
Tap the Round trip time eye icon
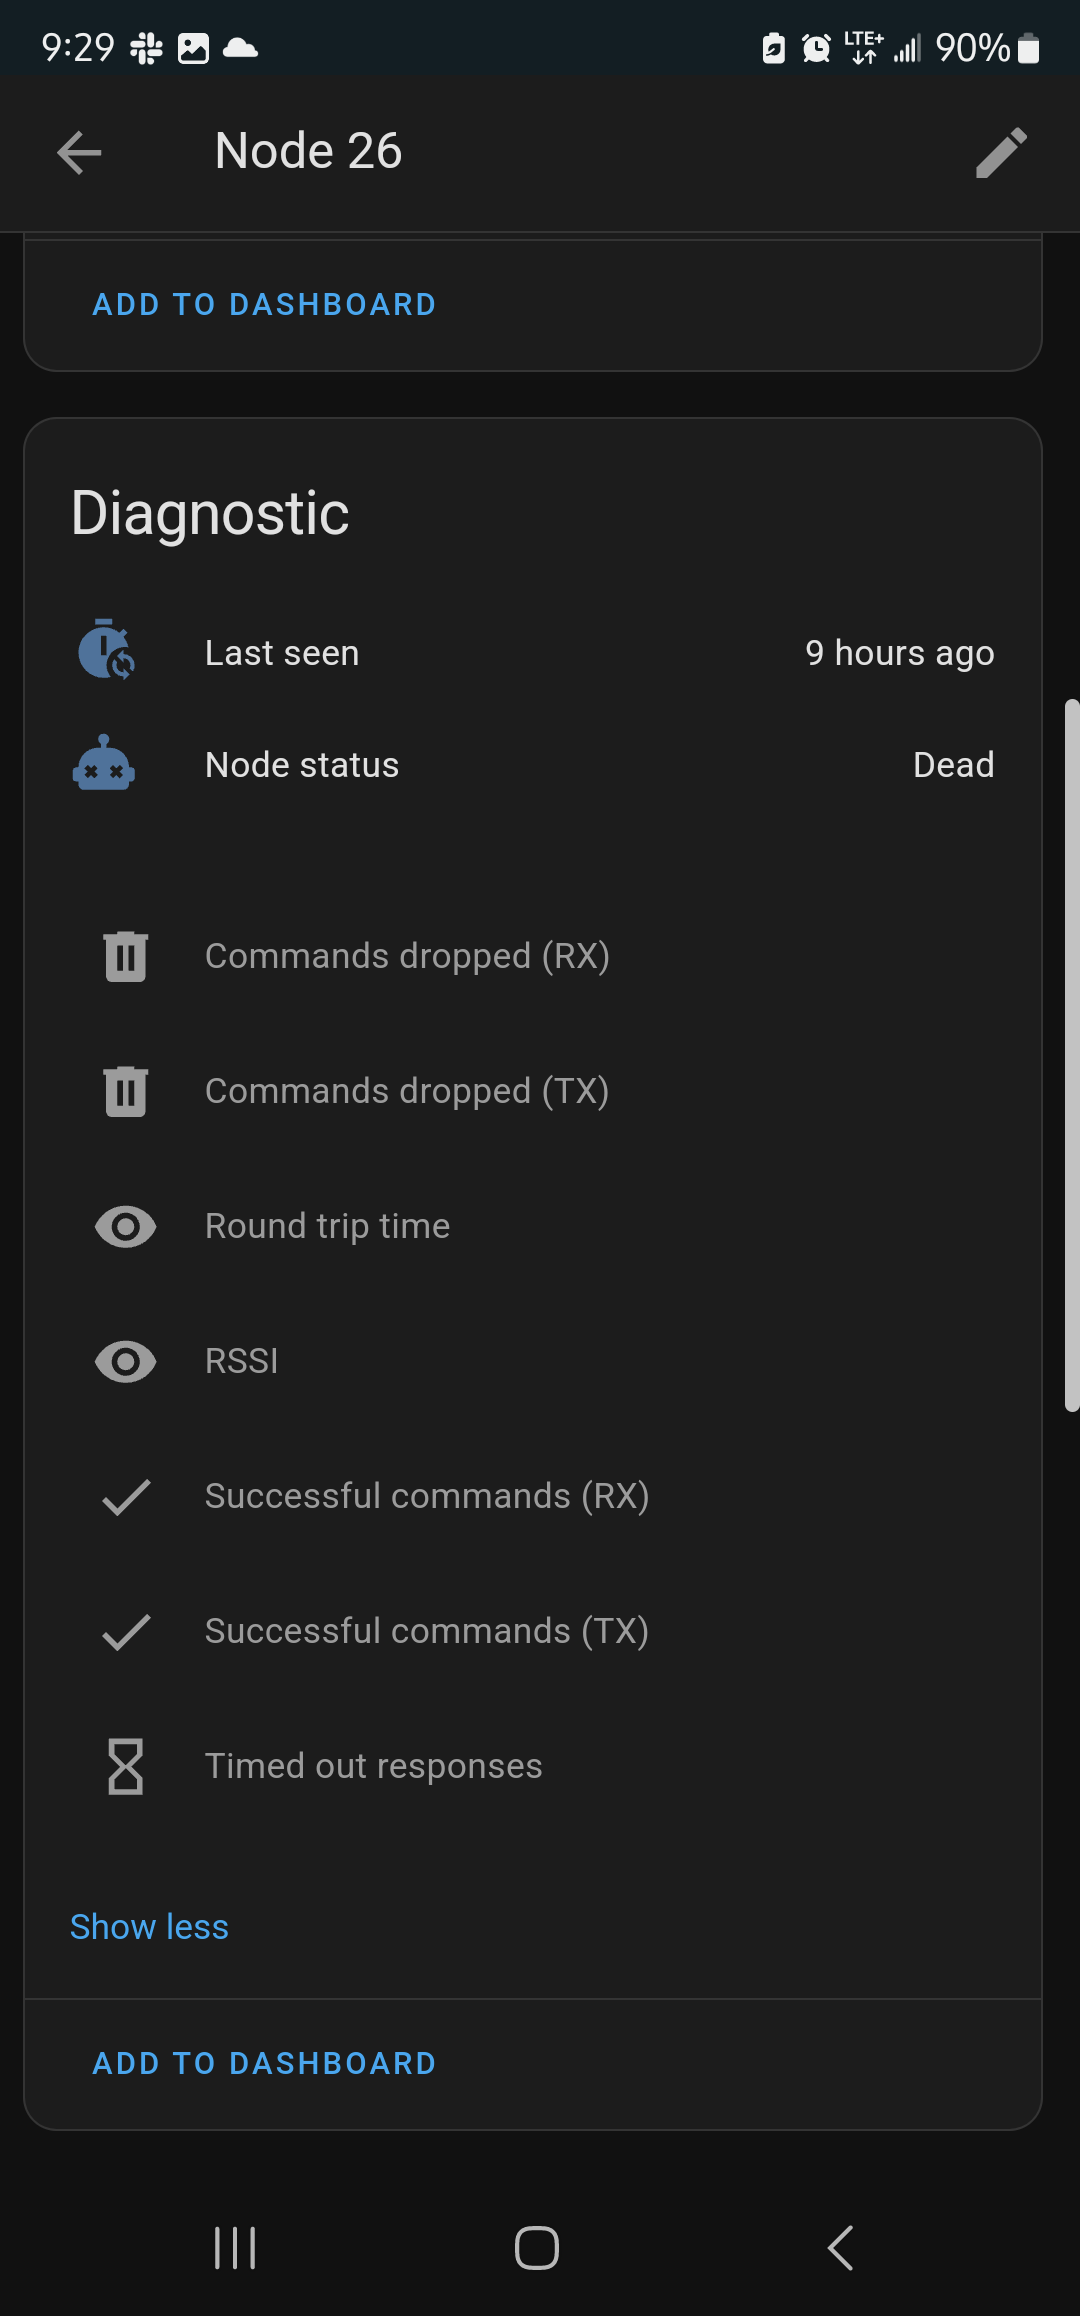coord(126,1227)
